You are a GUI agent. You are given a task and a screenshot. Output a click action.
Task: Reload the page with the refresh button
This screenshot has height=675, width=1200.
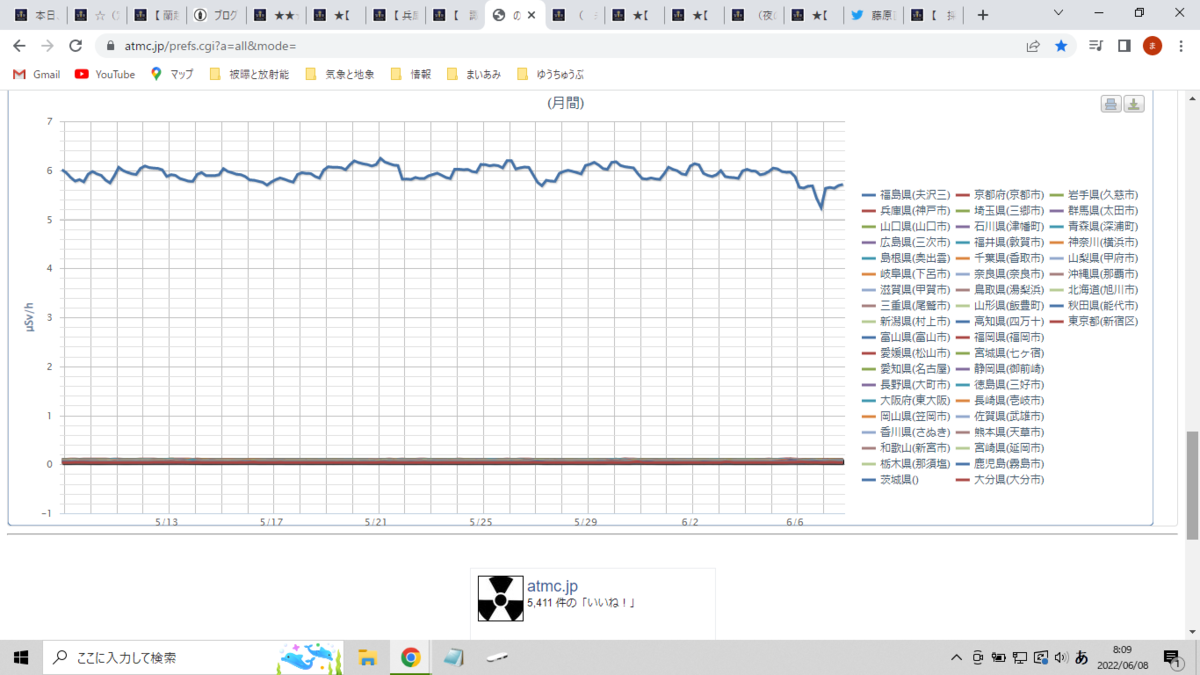click(75, 46)
